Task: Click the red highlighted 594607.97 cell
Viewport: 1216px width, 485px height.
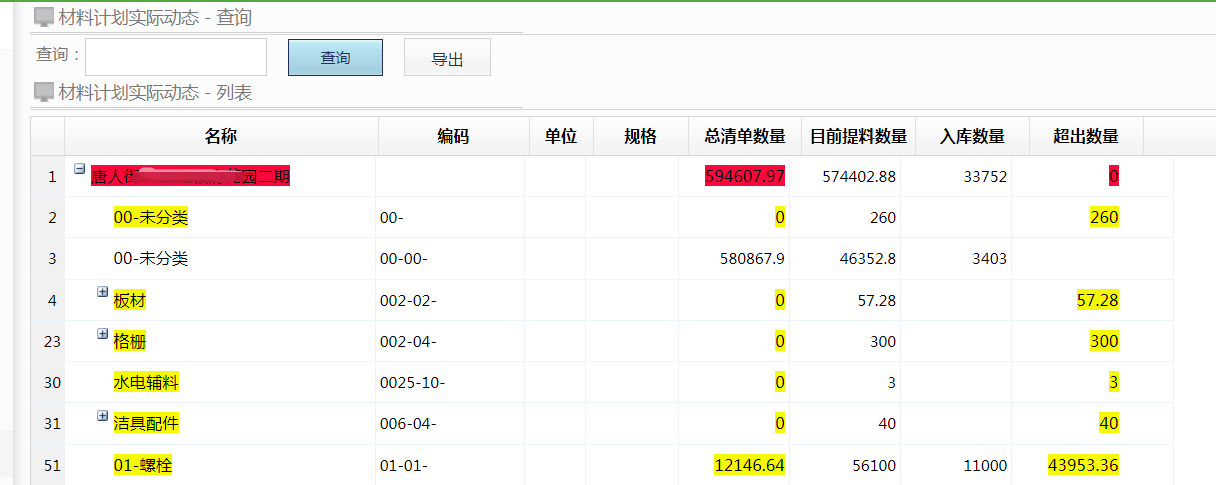Action: 745,177
